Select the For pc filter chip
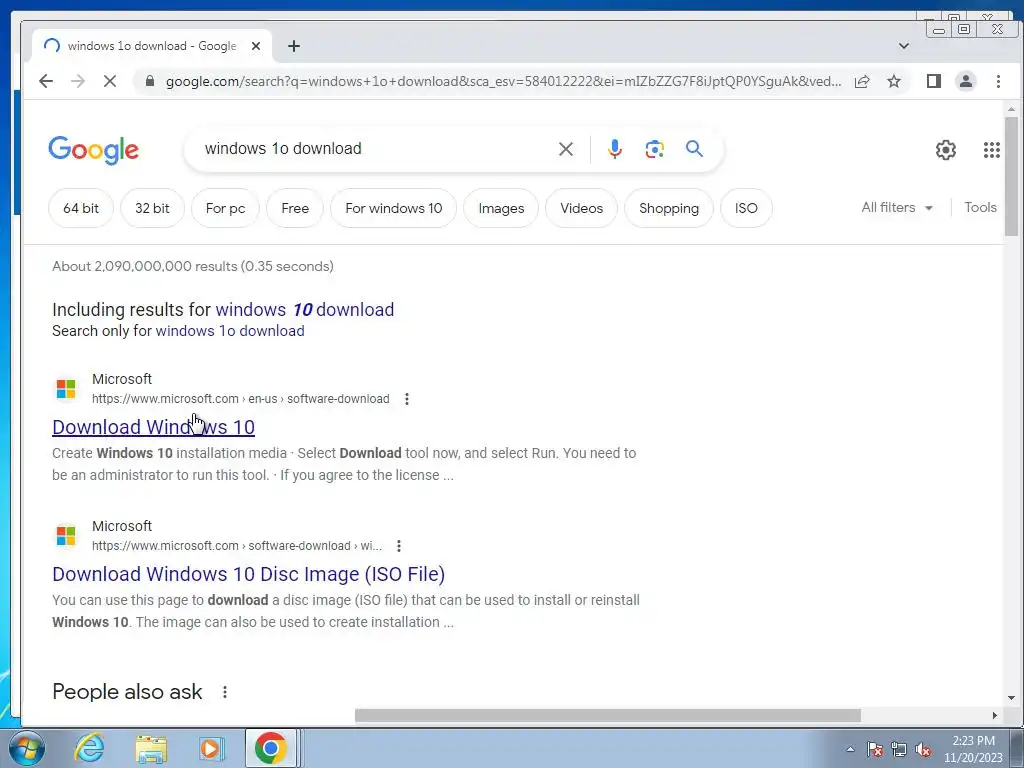The width and height of the screenshot is (1024, 768). point(225,208)
